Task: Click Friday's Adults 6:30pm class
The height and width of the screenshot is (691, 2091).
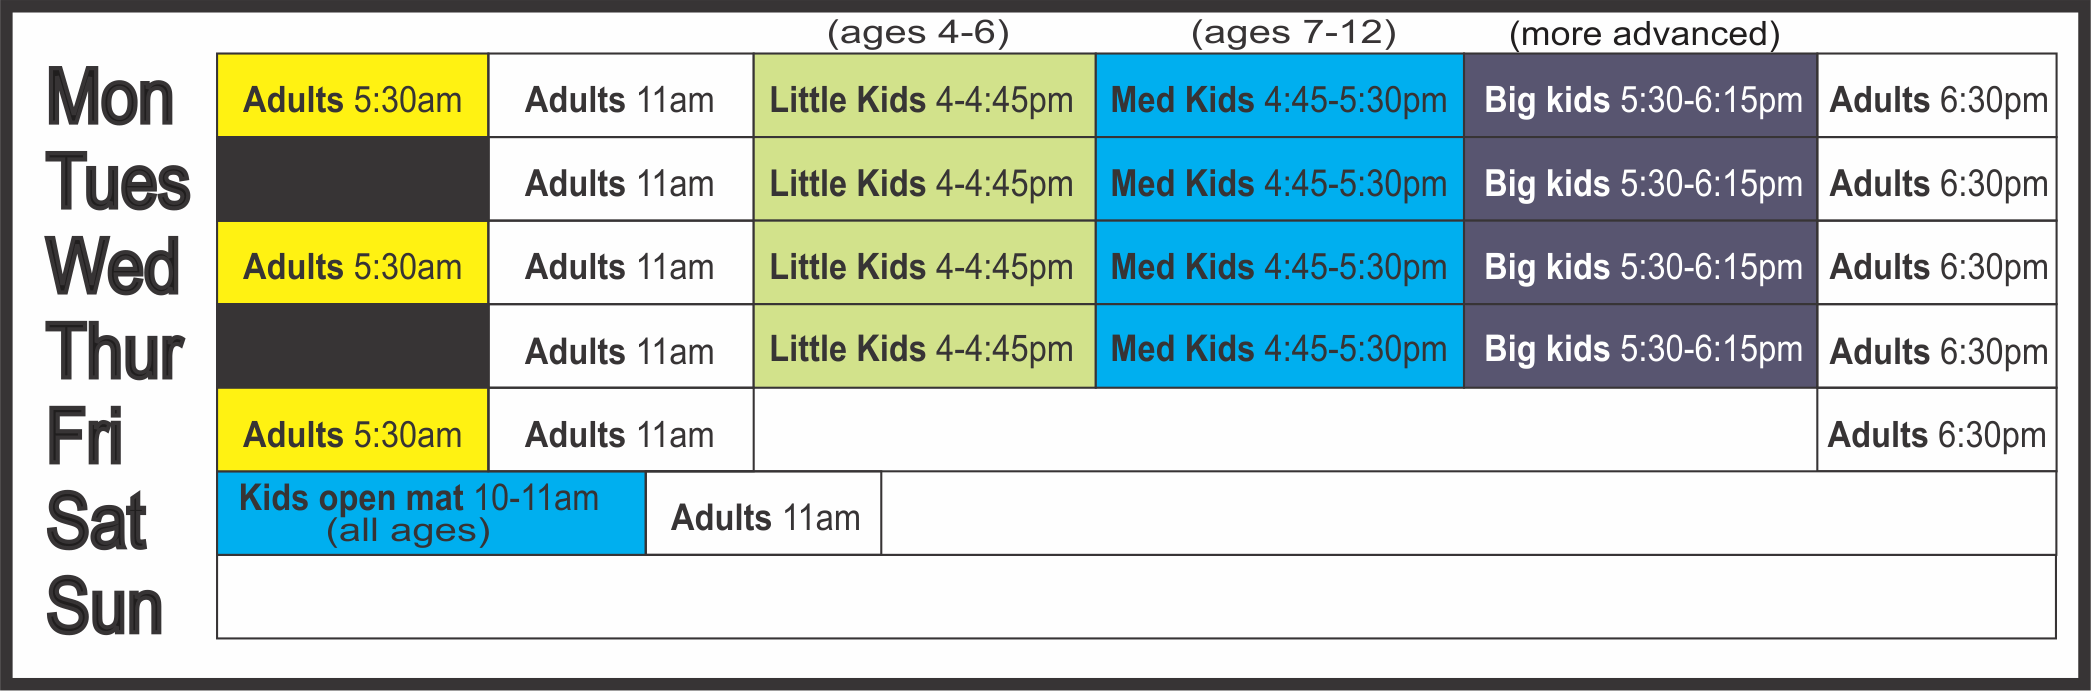Action: click(x=1936, y=431)
